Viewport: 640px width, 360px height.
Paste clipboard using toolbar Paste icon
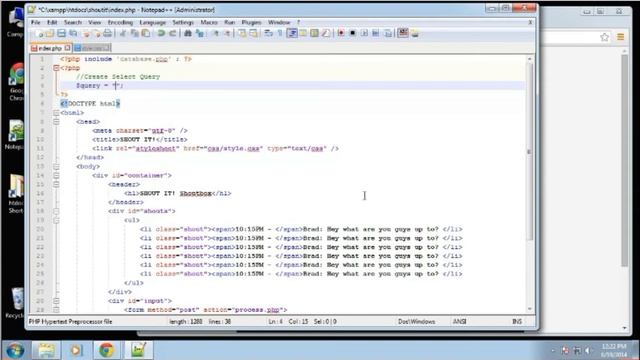[145, 33]
